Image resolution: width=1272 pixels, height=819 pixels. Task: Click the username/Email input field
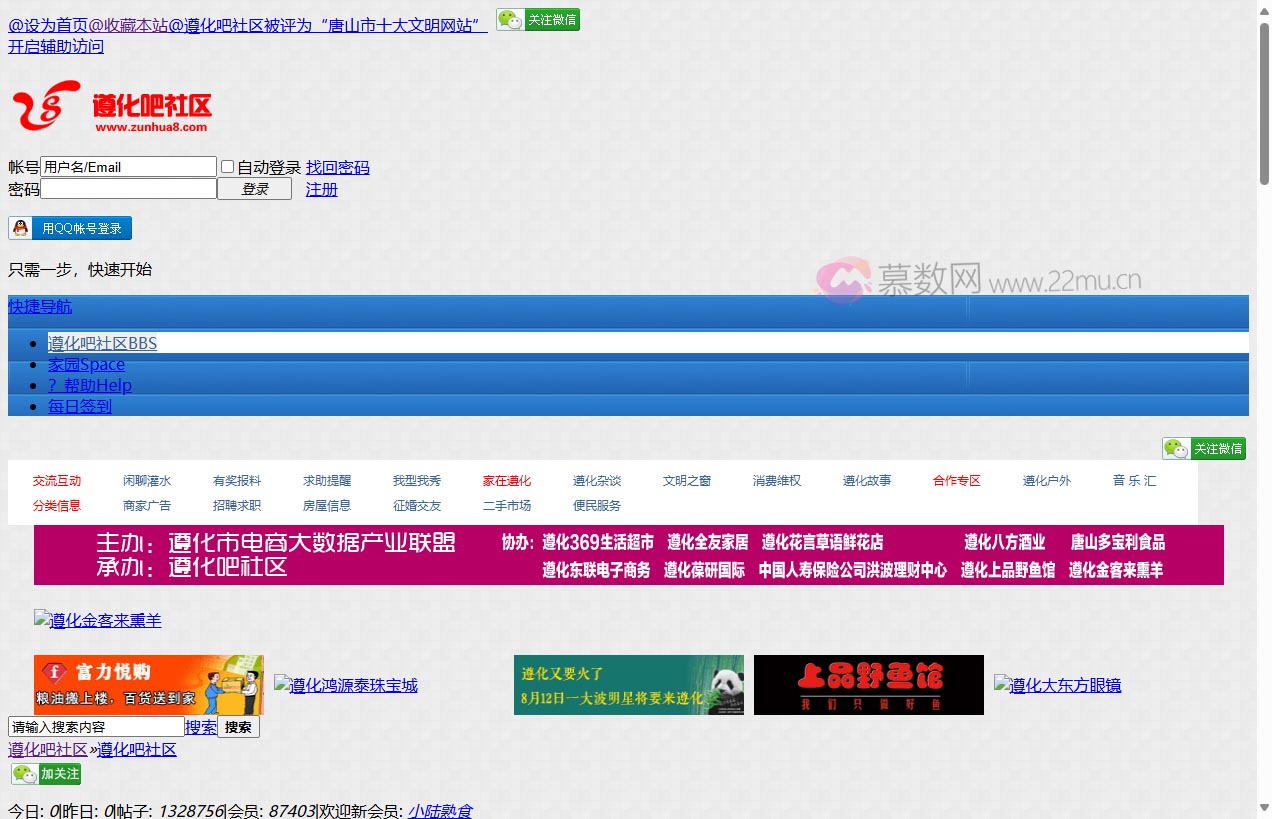128,167
